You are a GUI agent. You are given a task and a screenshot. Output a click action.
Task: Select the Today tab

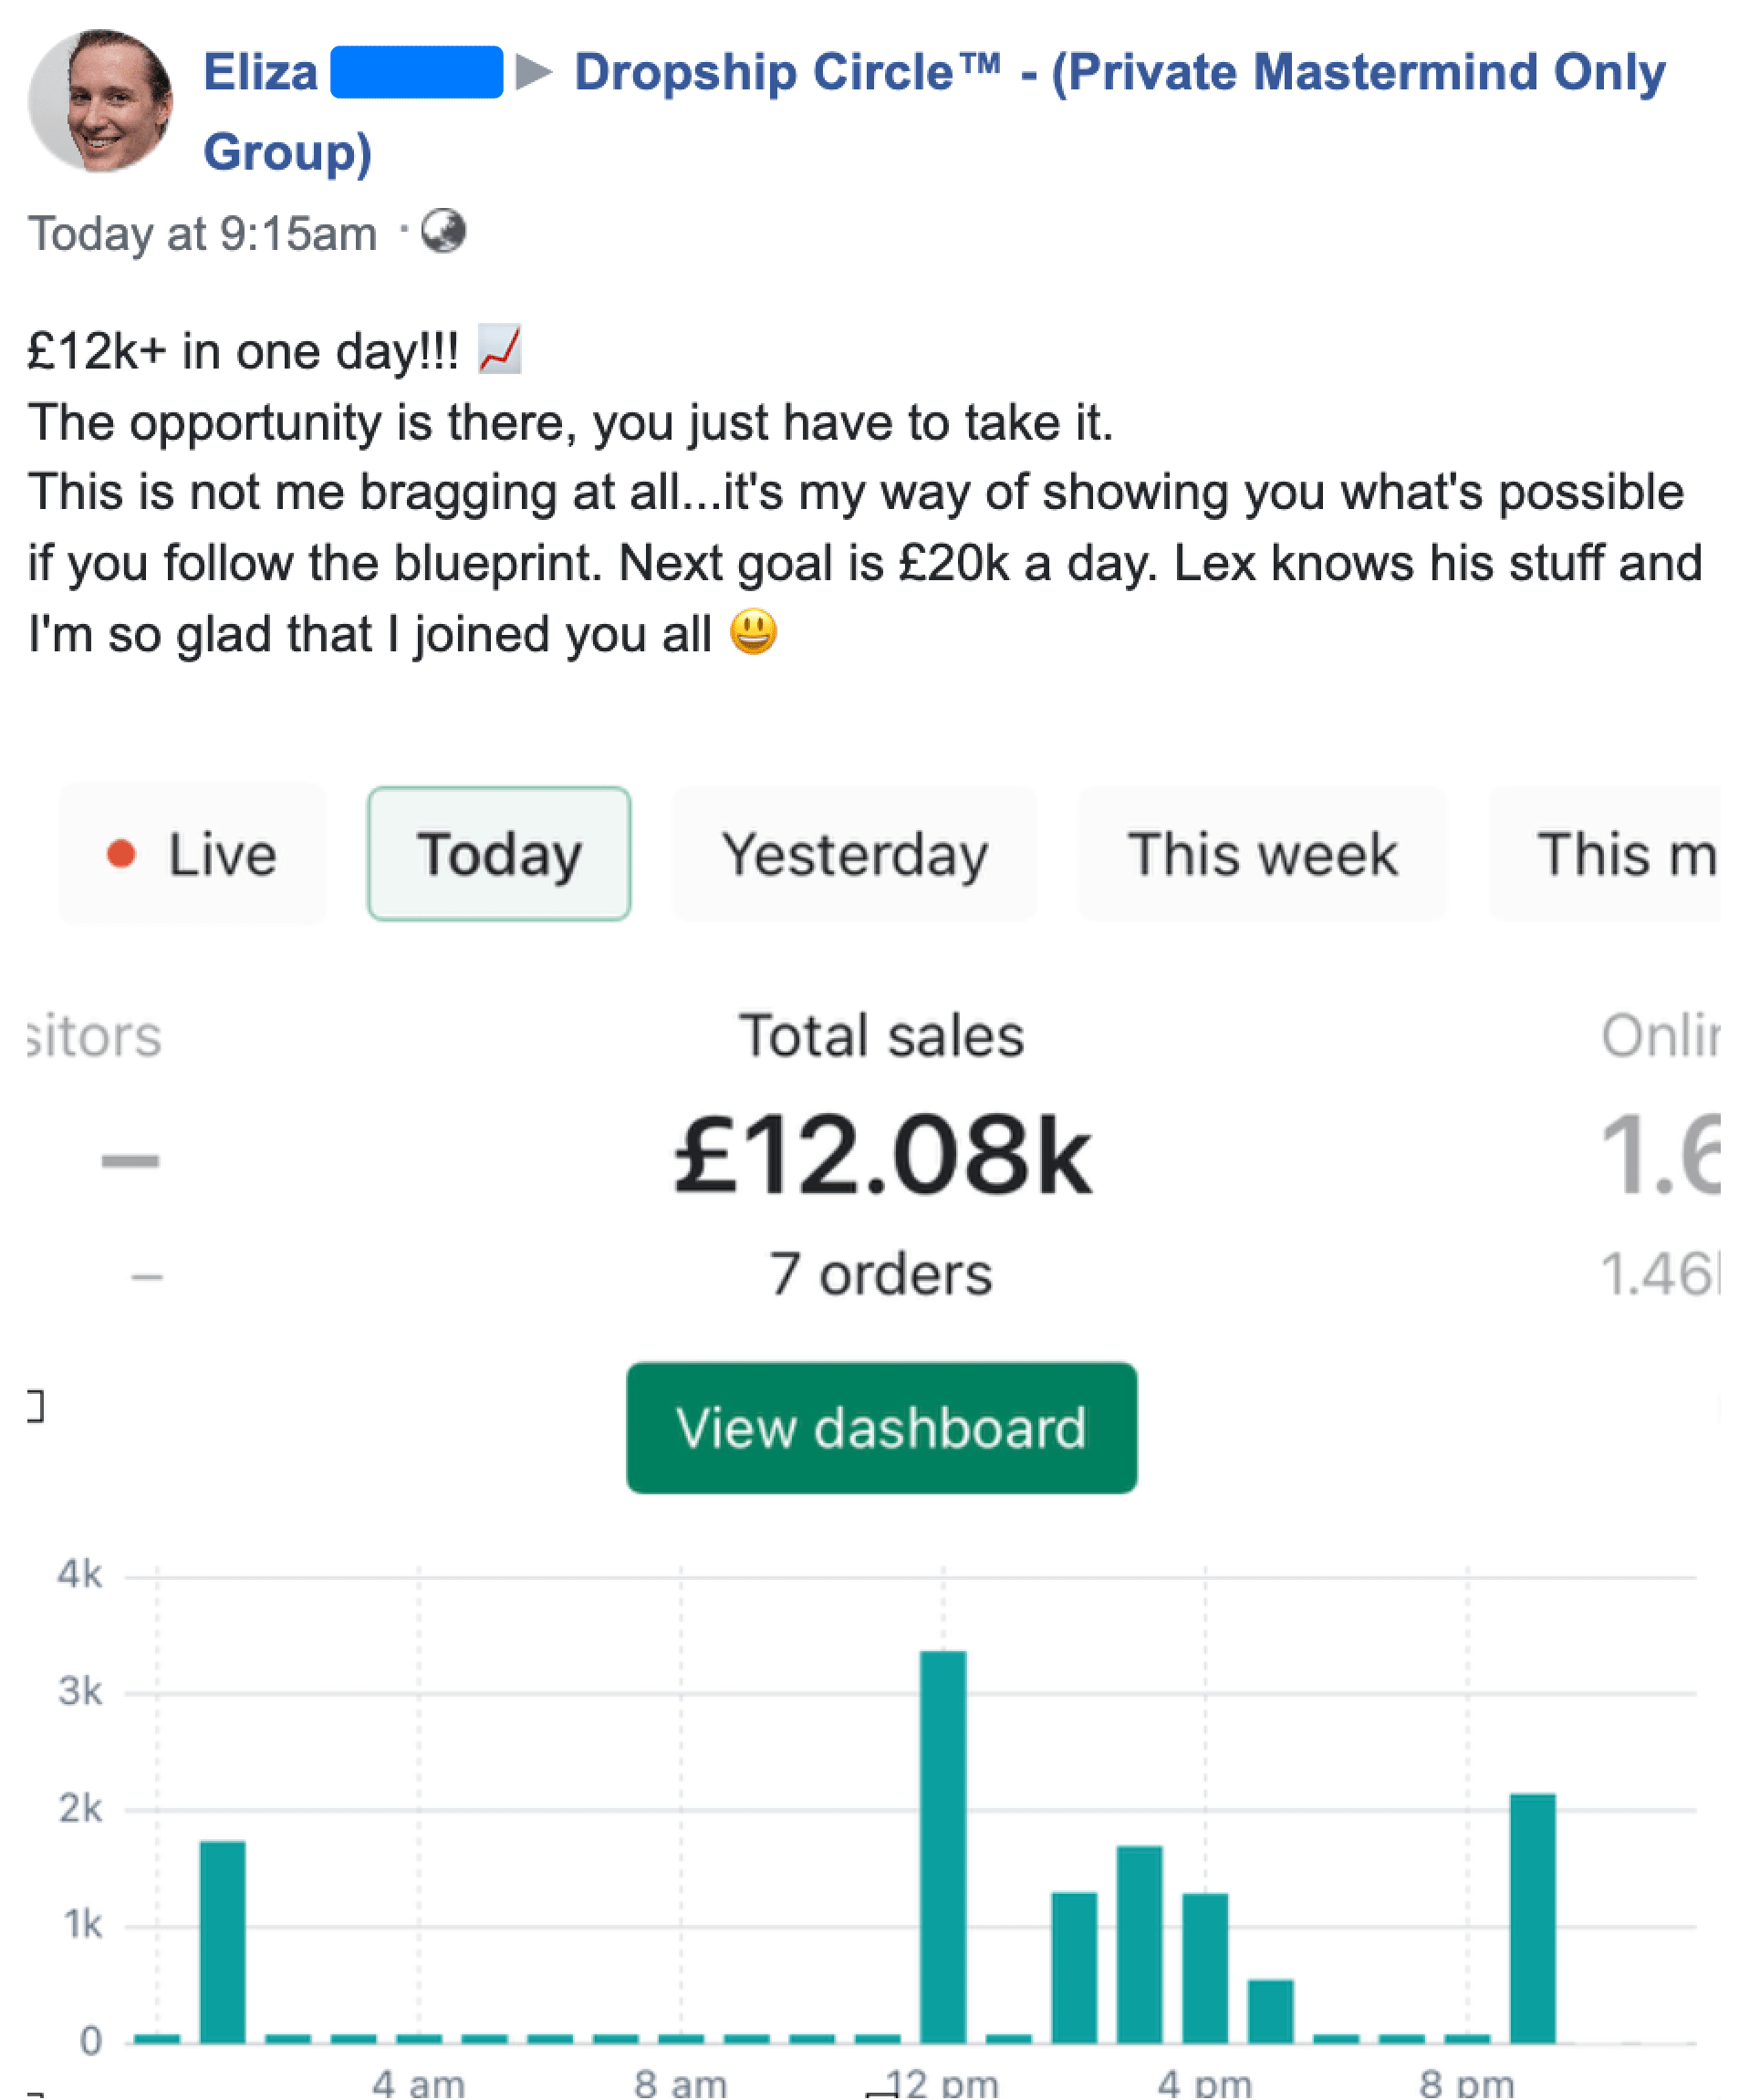499,854
